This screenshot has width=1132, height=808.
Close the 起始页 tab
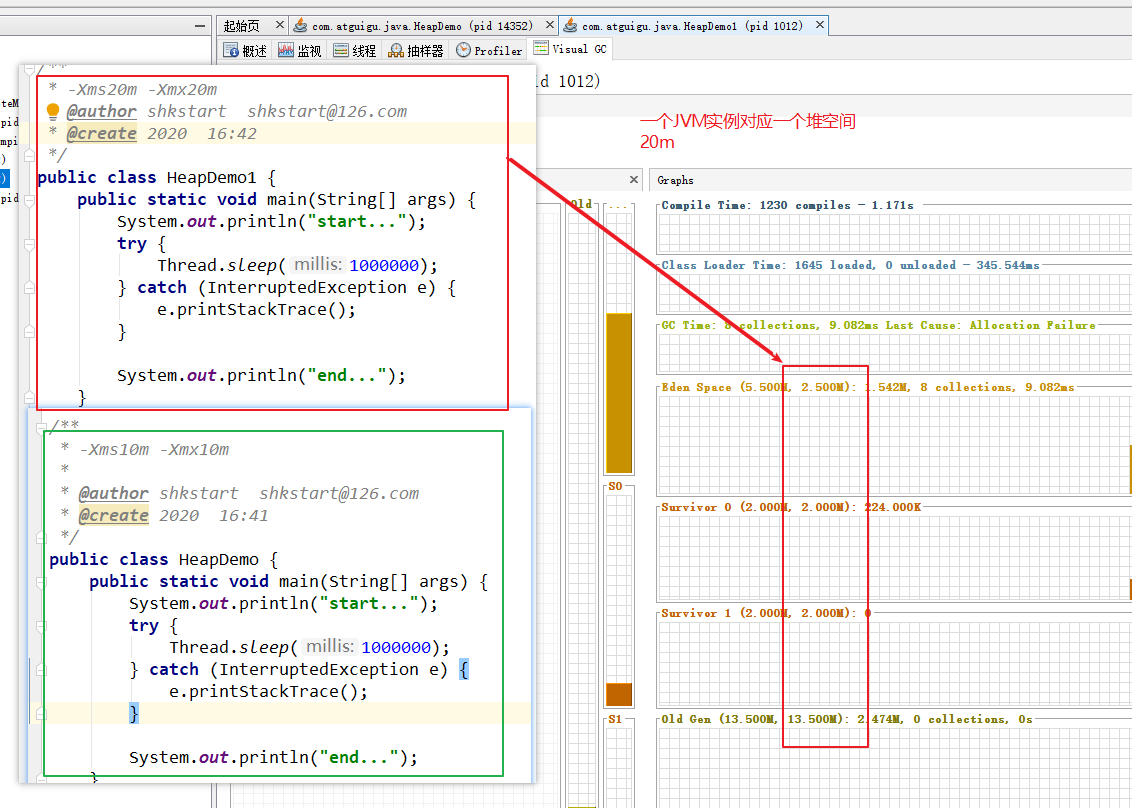[280, 25]
